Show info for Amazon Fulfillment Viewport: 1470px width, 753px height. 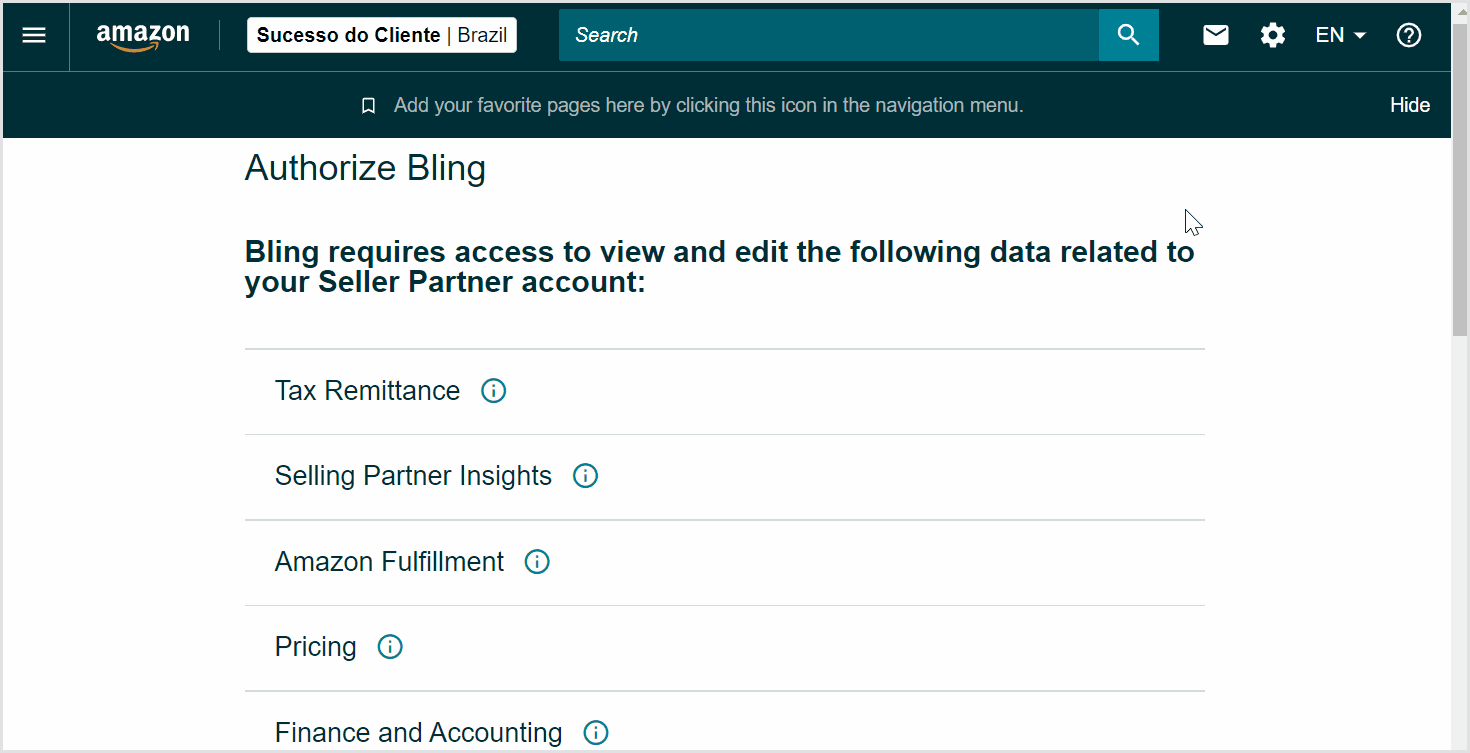(537, 562)
